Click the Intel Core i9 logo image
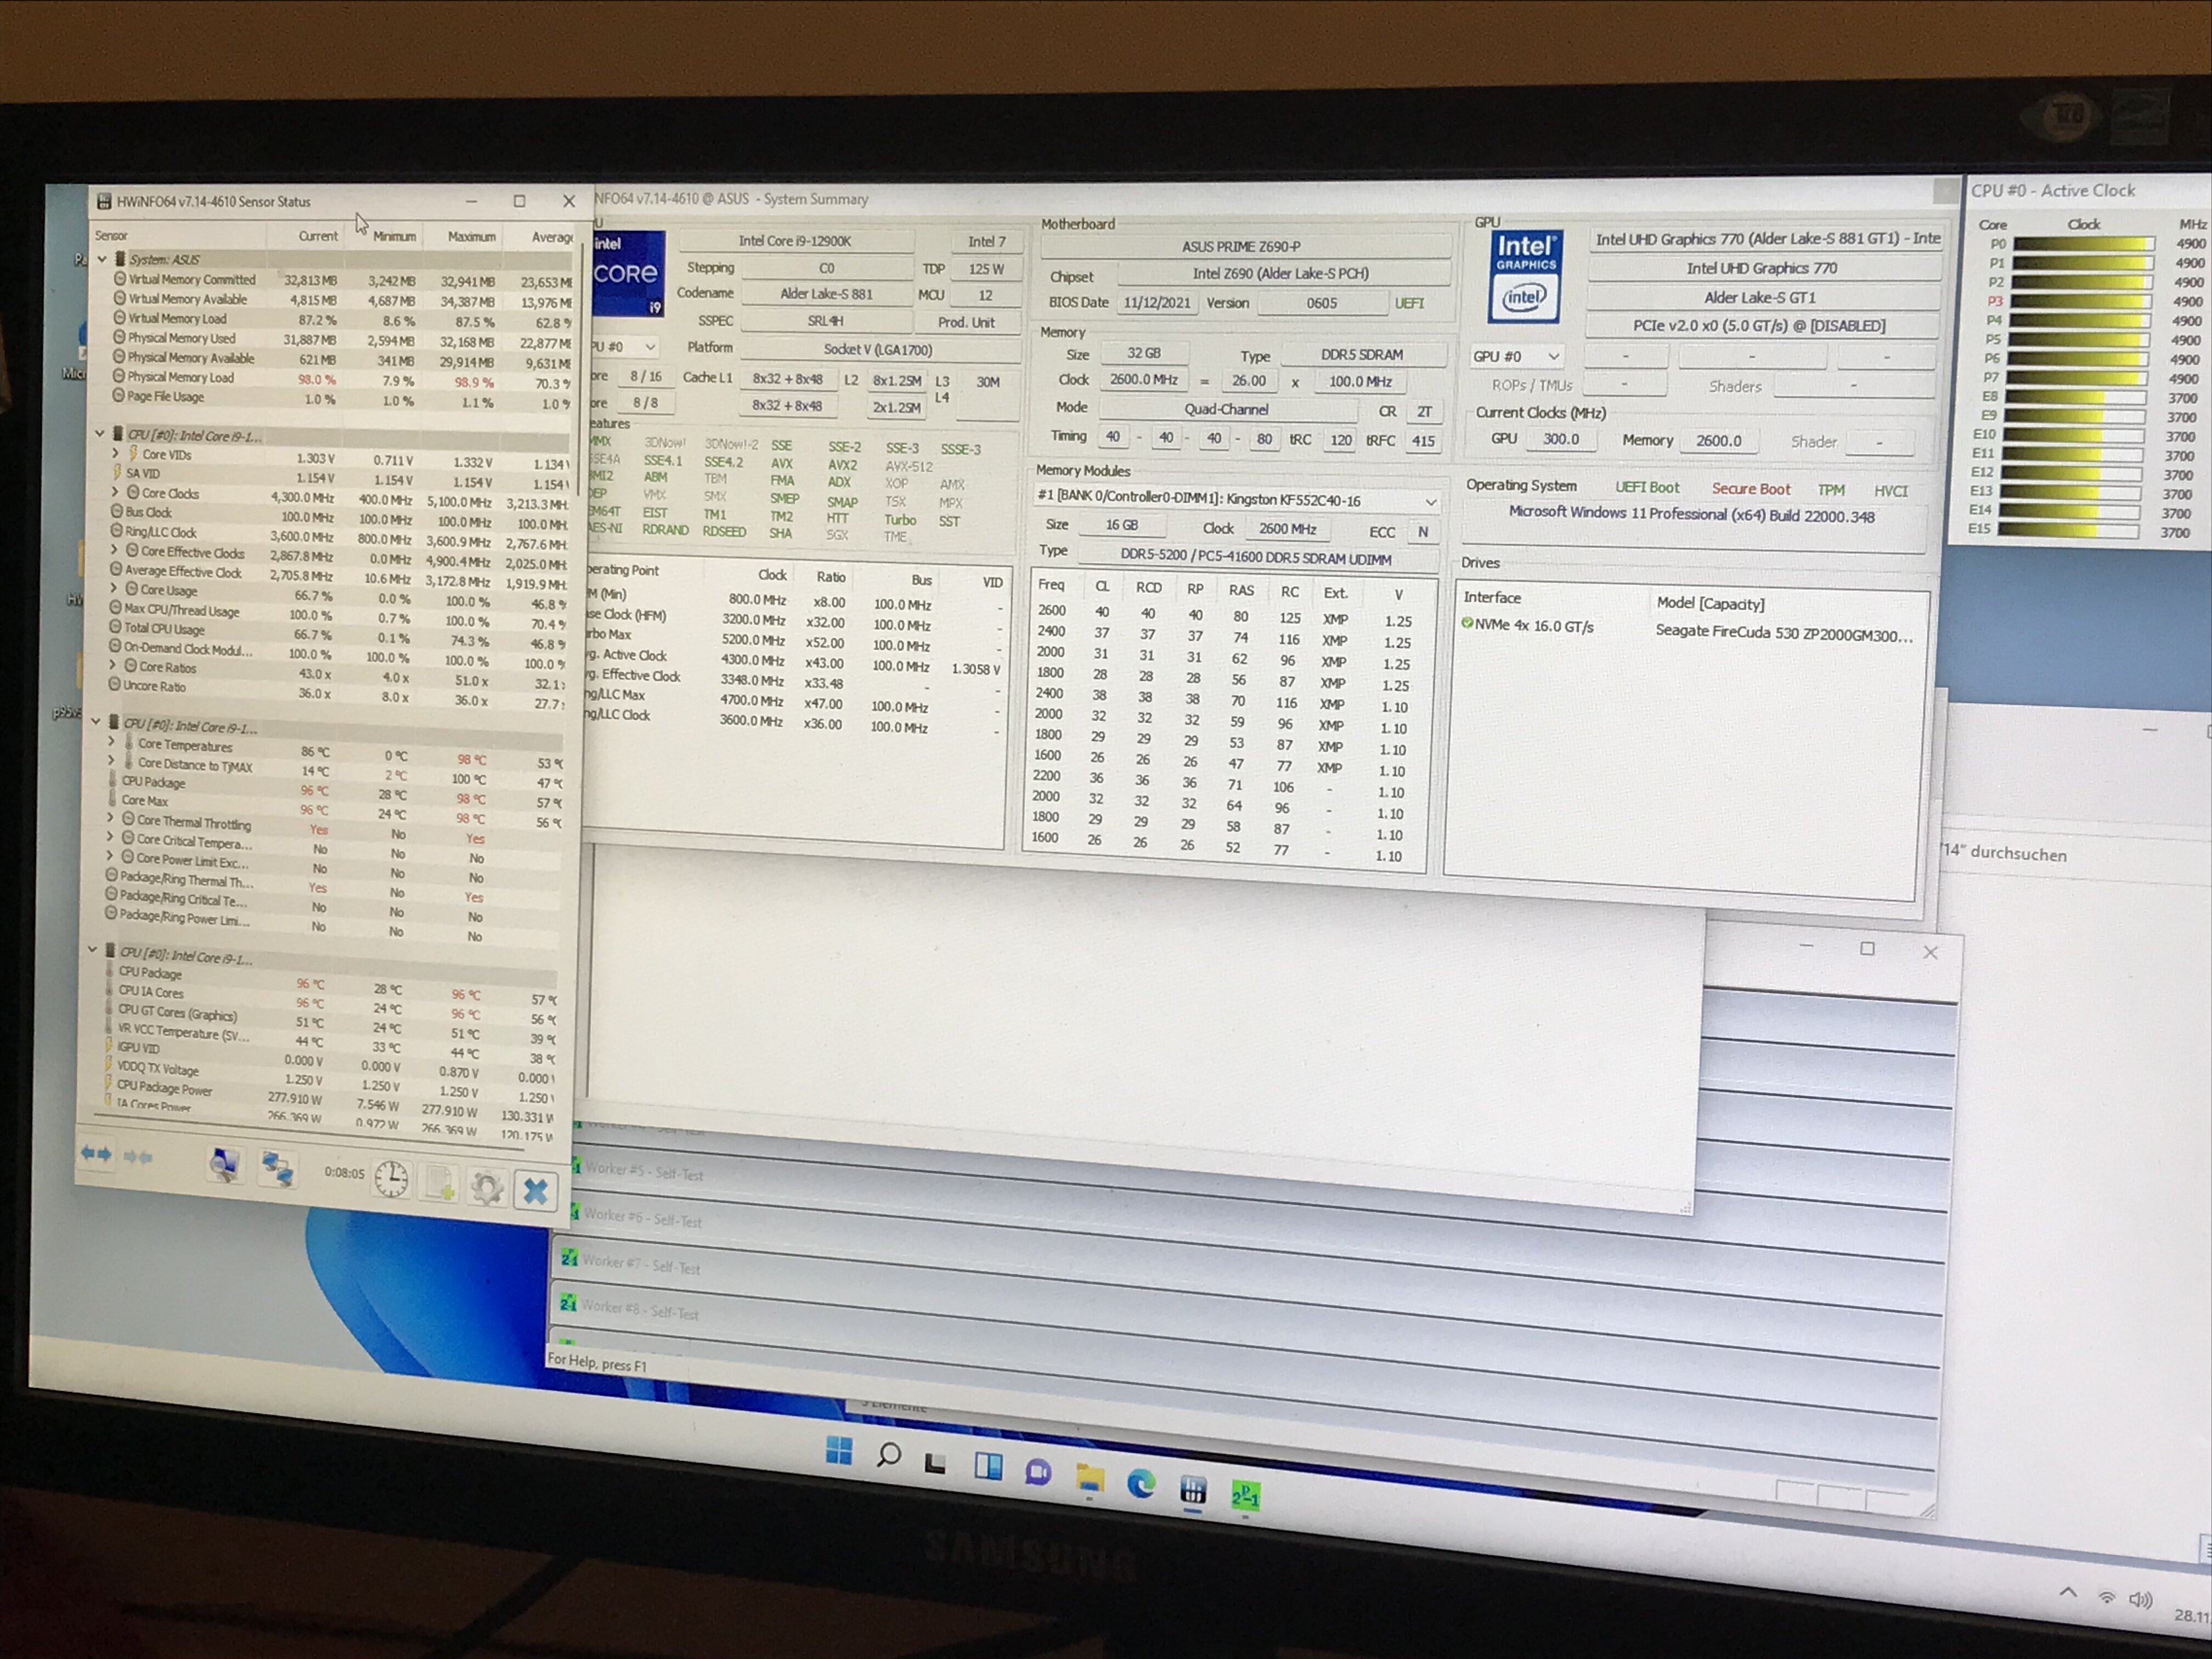2212x1659 pixels. pyautogui.click(x=628, y=274)
